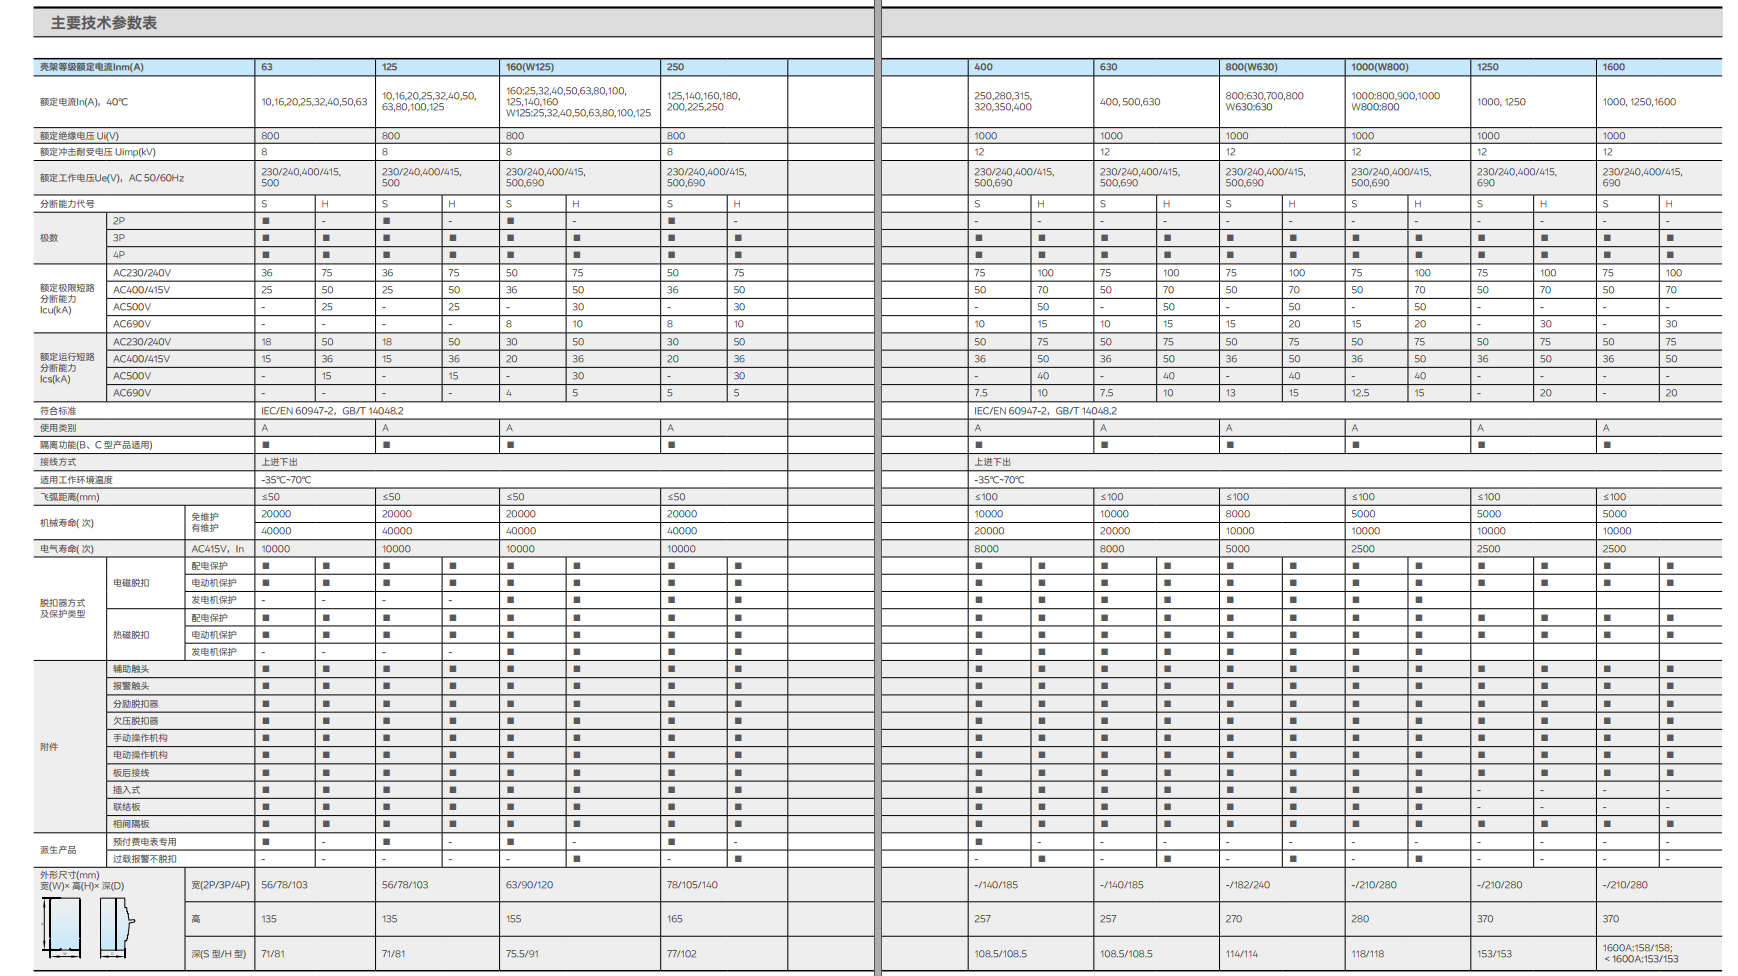Screen dimensions: 1738x976
Task: Select the 深(S 型/H 型) depth label
Action: coord(219,954)
